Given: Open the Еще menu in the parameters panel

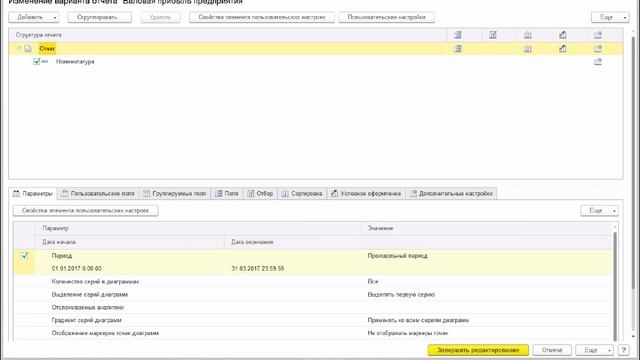Looking at the screenshot, I should (599, 211).
